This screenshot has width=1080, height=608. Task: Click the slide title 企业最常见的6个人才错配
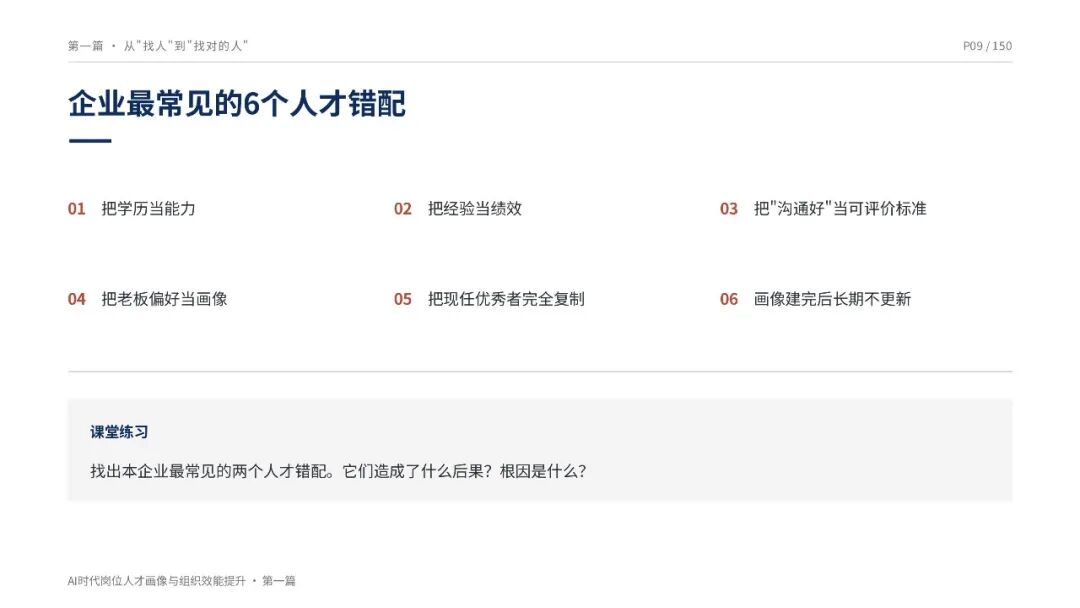point(236,104)
